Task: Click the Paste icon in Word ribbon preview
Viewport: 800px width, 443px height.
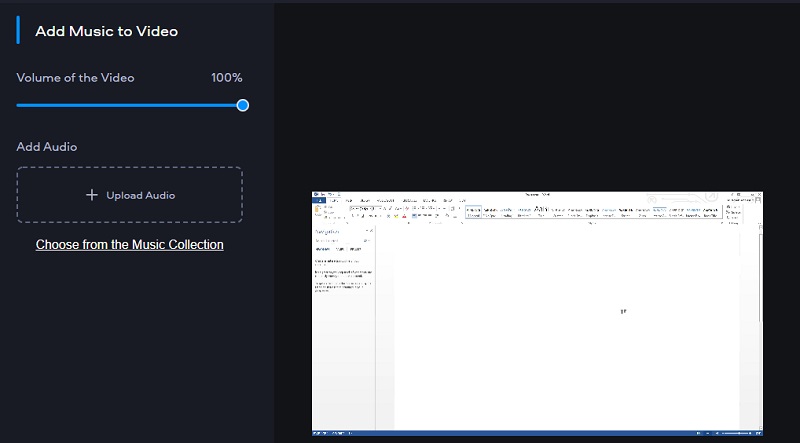Action: coord(319,211)
